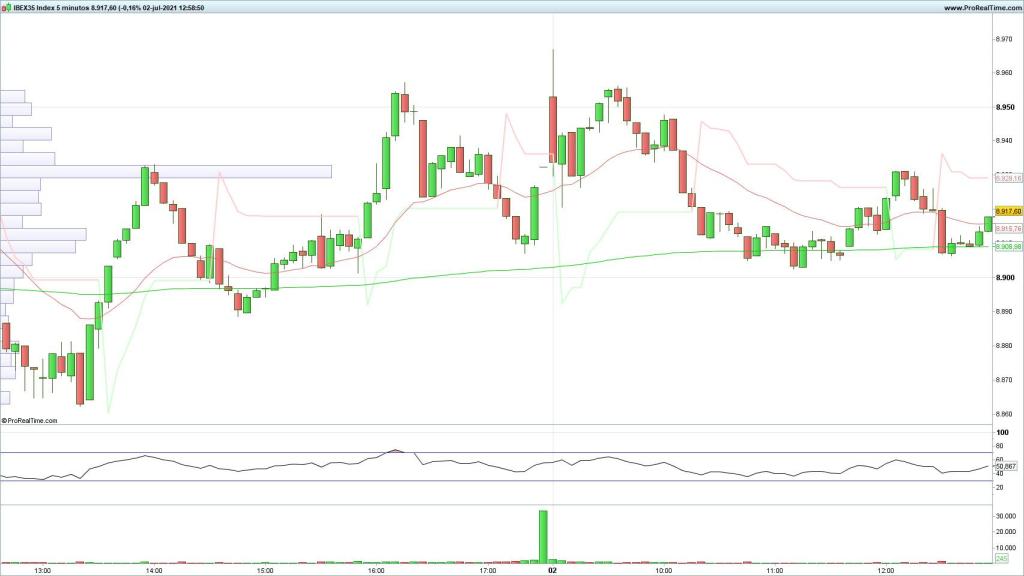Click the candlestick icon beside IBEX35 title

click(x=6, y=7)
